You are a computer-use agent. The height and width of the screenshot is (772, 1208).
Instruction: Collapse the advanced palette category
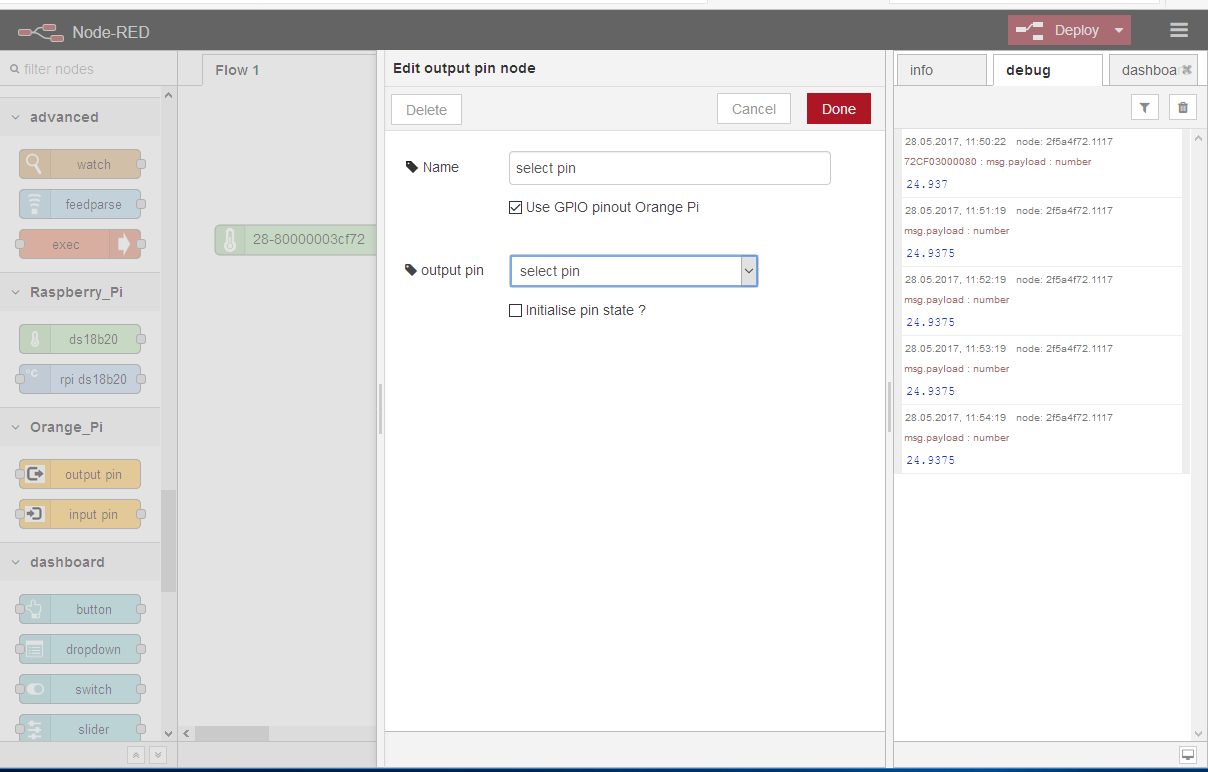pos(80,117)
